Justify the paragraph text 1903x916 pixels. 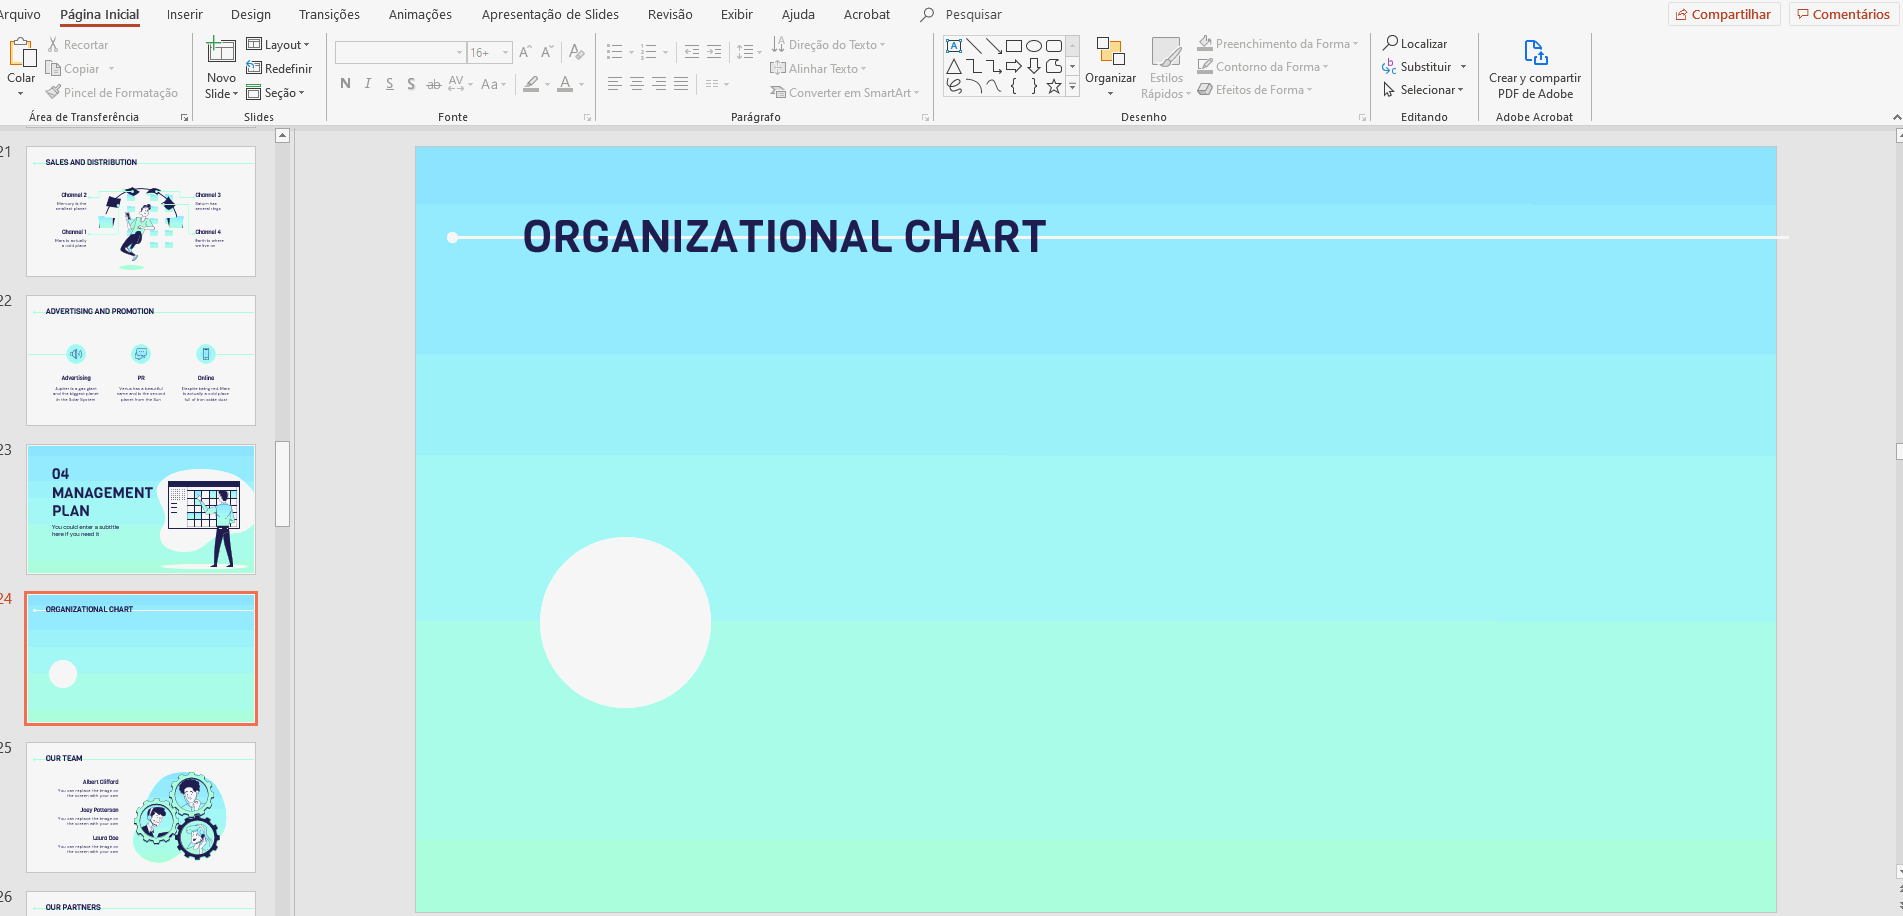click(x=681, y=84)
